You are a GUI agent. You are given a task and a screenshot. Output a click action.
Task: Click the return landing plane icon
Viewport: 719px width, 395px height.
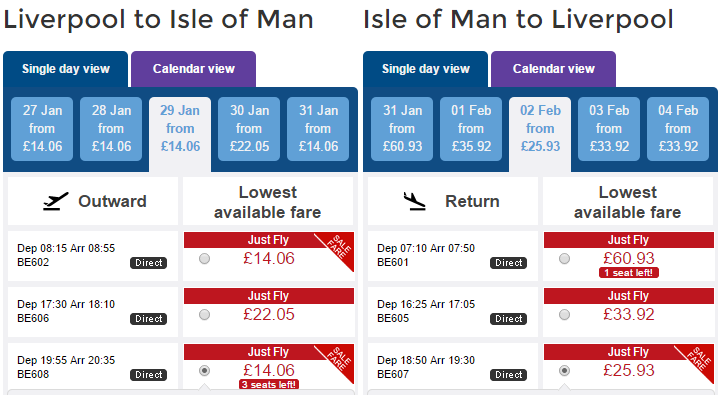[x=415, y=201]
